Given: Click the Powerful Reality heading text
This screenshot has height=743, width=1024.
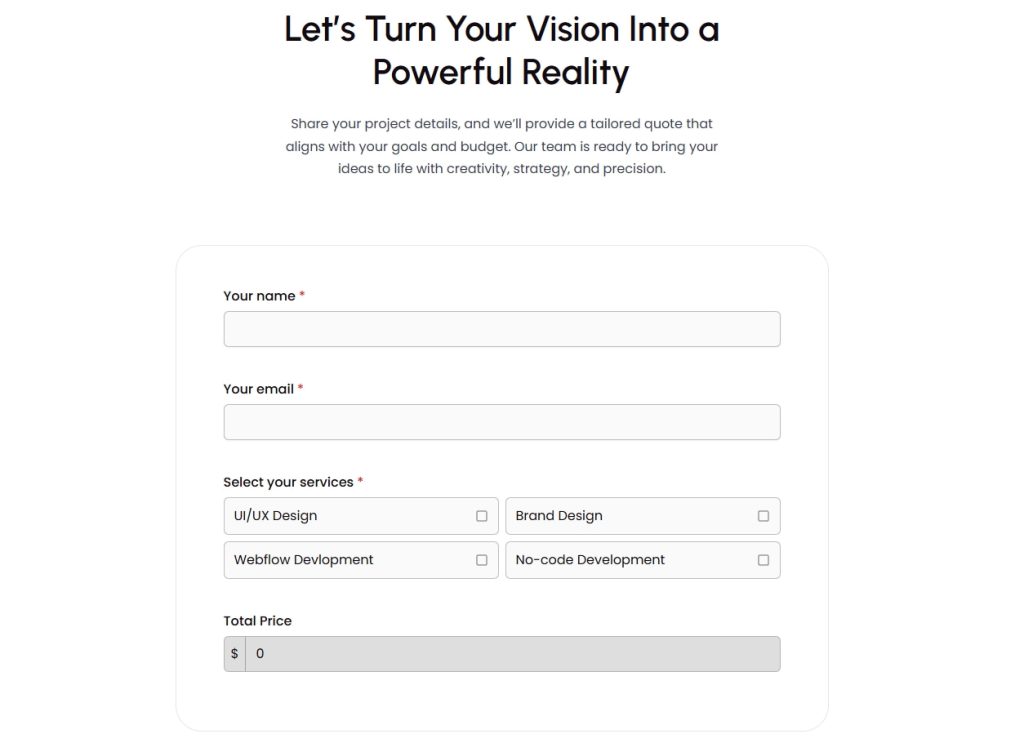Looking at the screenshot, I should click(x=500, y=72).
